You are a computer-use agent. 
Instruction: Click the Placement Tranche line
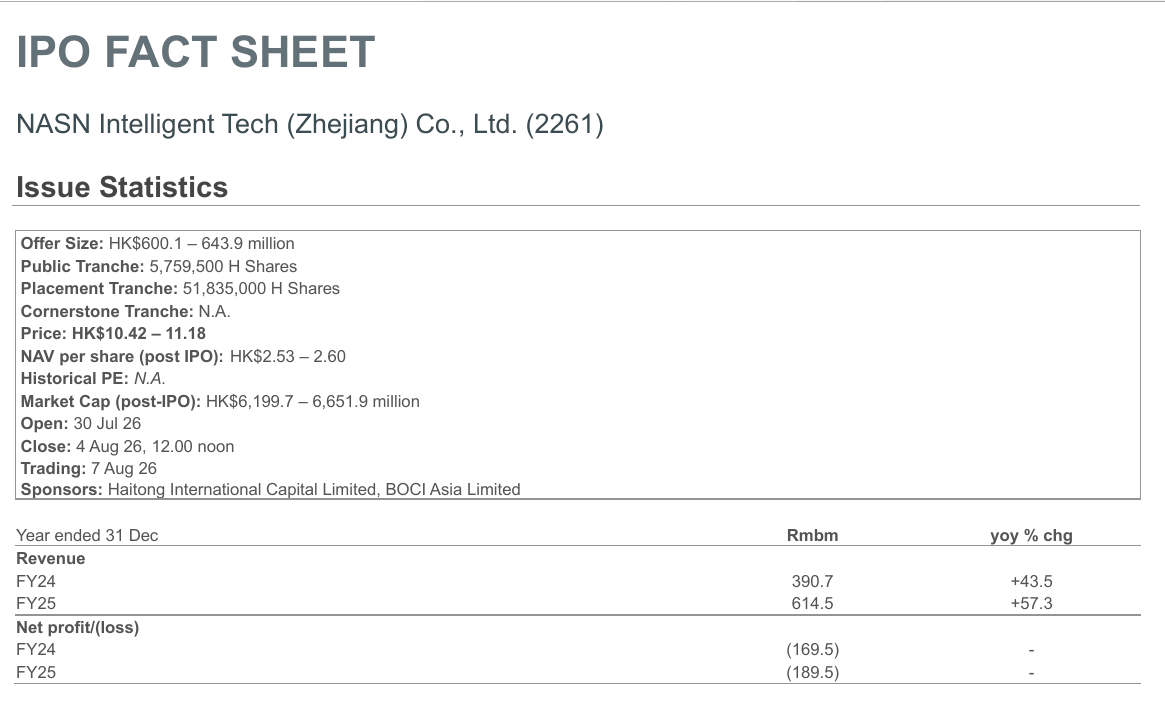tap(180, 288)
